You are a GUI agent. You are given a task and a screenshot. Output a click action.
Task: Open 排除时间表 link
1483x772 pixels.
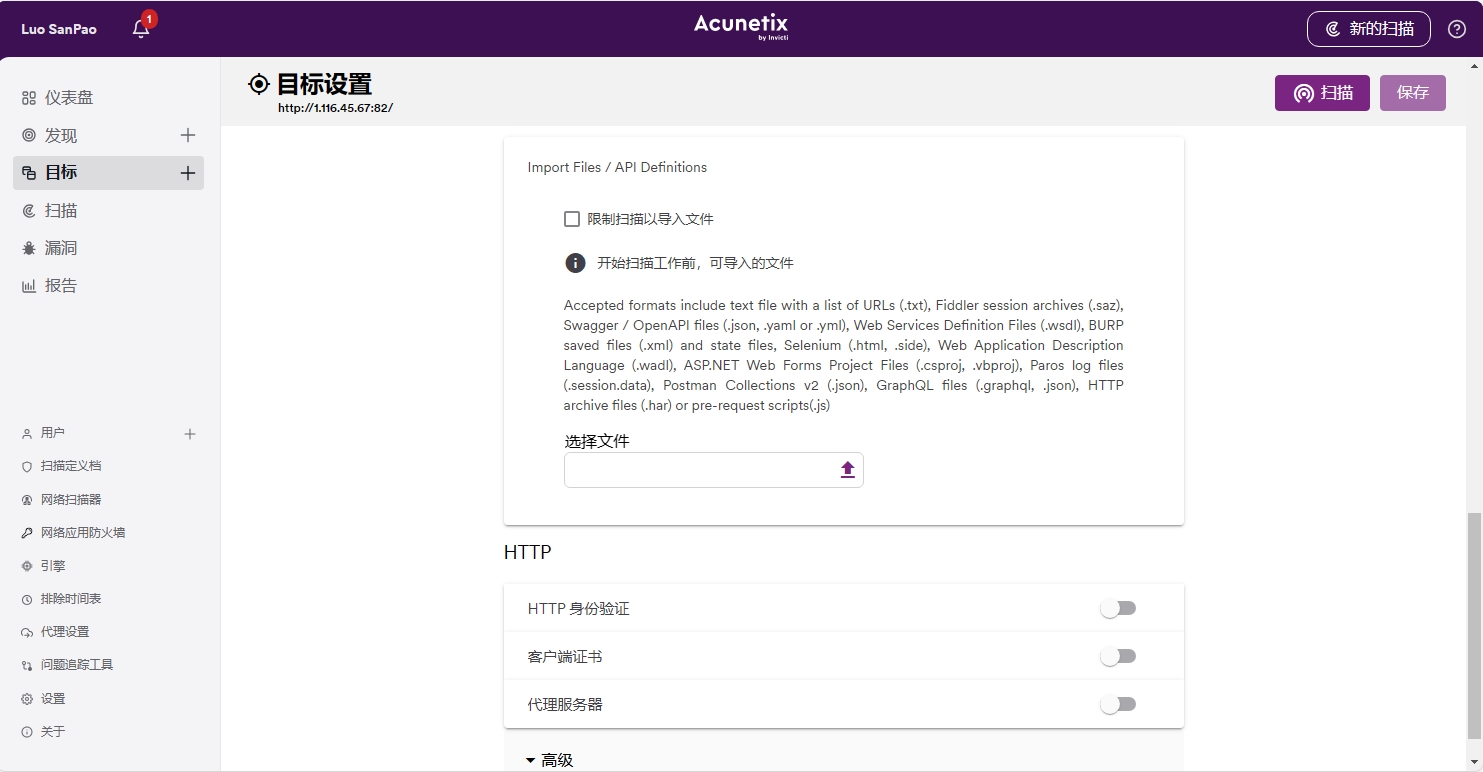click(x=71, y=599)
